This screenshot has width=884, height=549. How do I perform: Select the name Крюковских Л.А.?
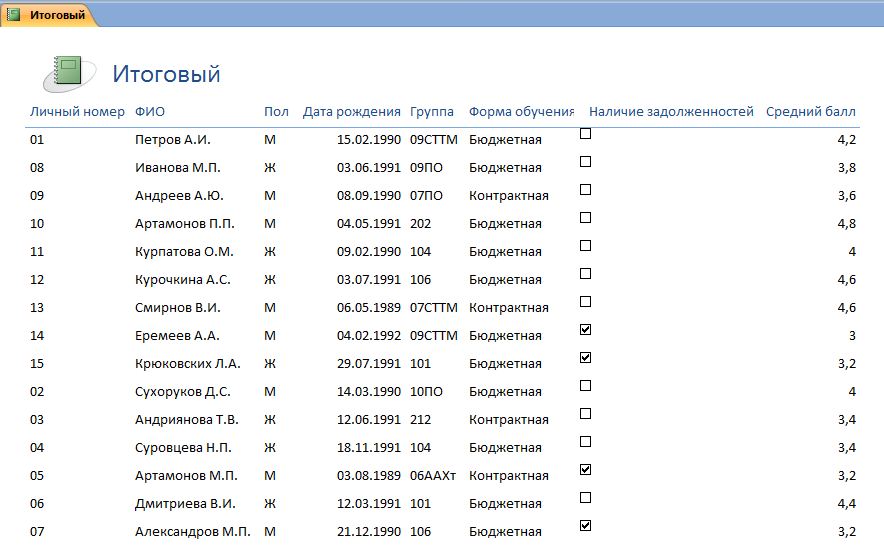[188, 364]
